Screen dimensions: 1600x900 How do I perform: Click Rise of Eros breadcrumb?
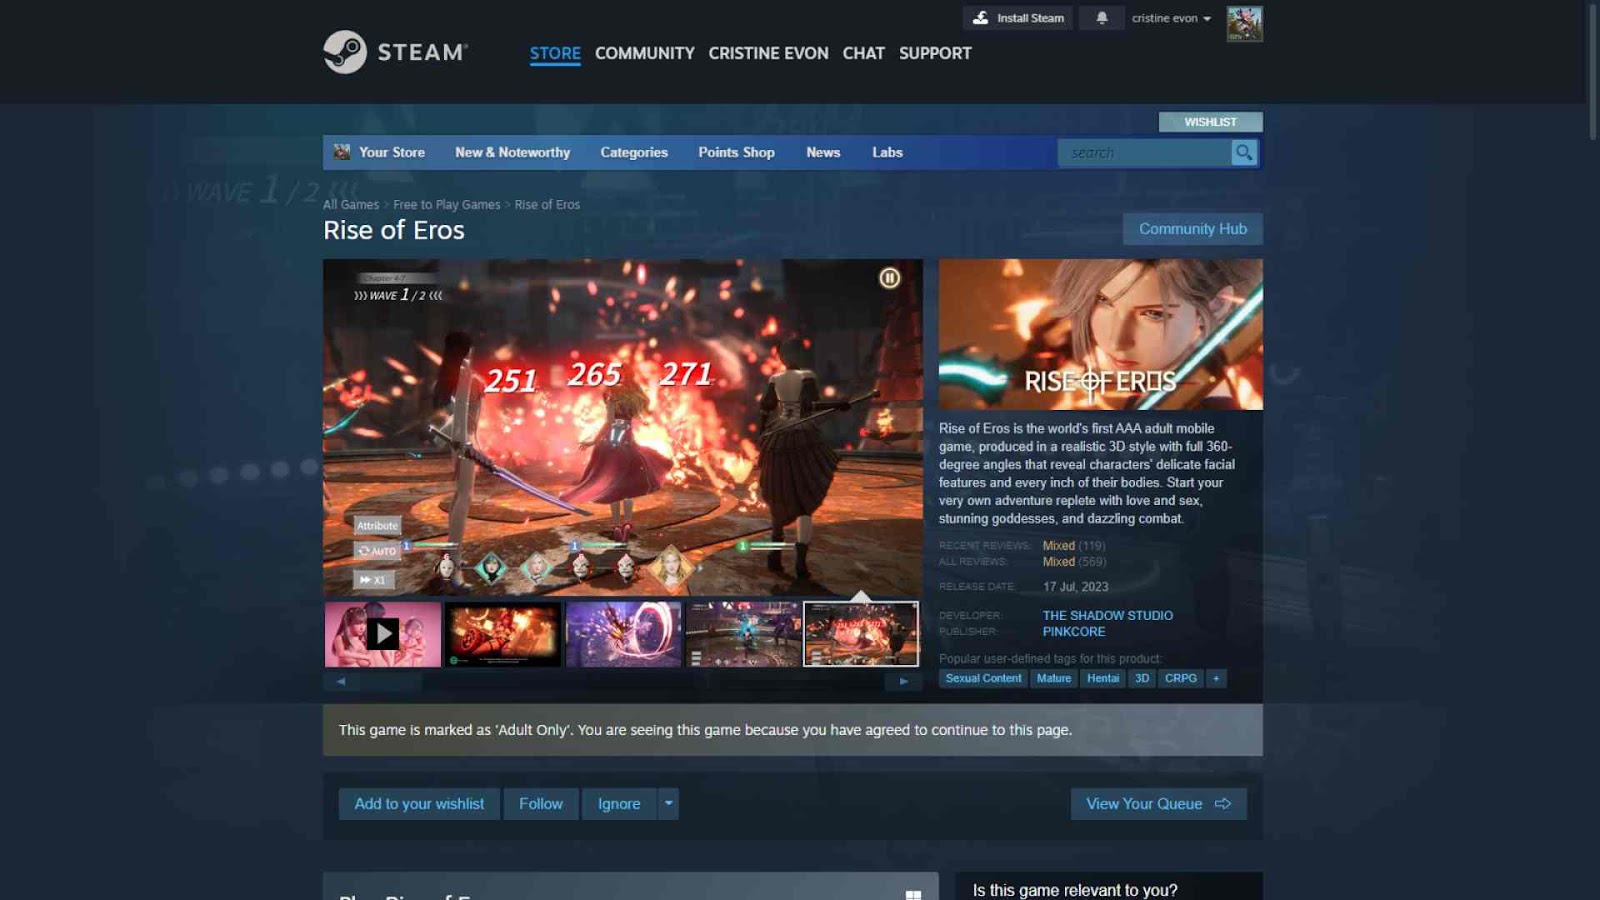(547, 204)
